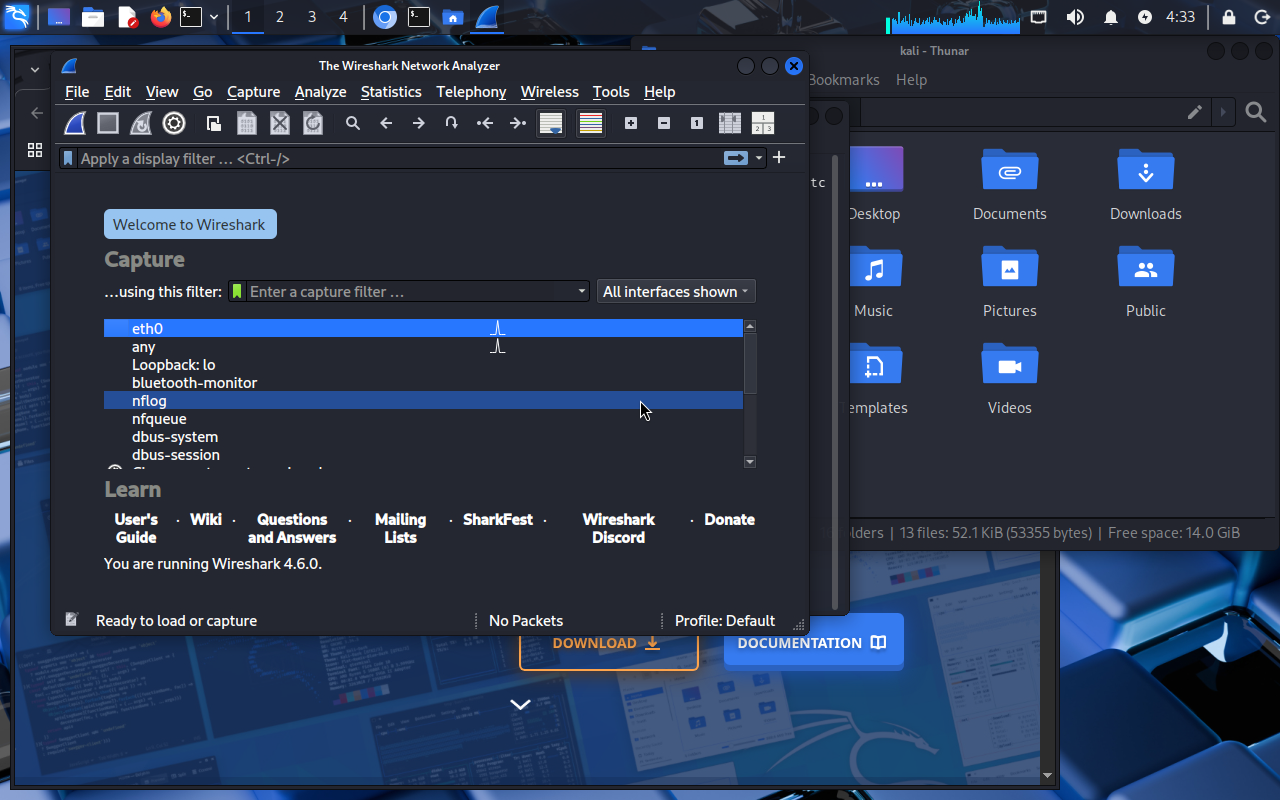Click the interface list vertical scrollbar
Image resolution: width=1280 pixels, height=800 pixels.
coord(750,365)
